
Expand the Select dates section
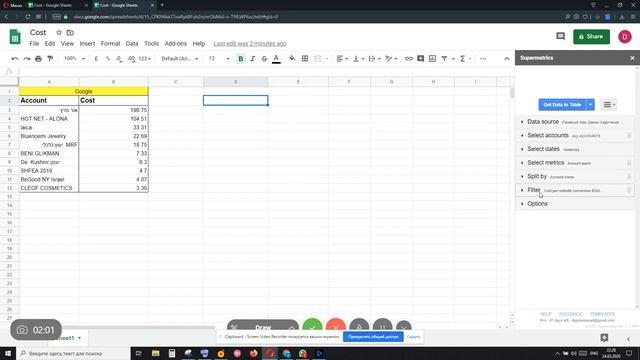point(575,149)
